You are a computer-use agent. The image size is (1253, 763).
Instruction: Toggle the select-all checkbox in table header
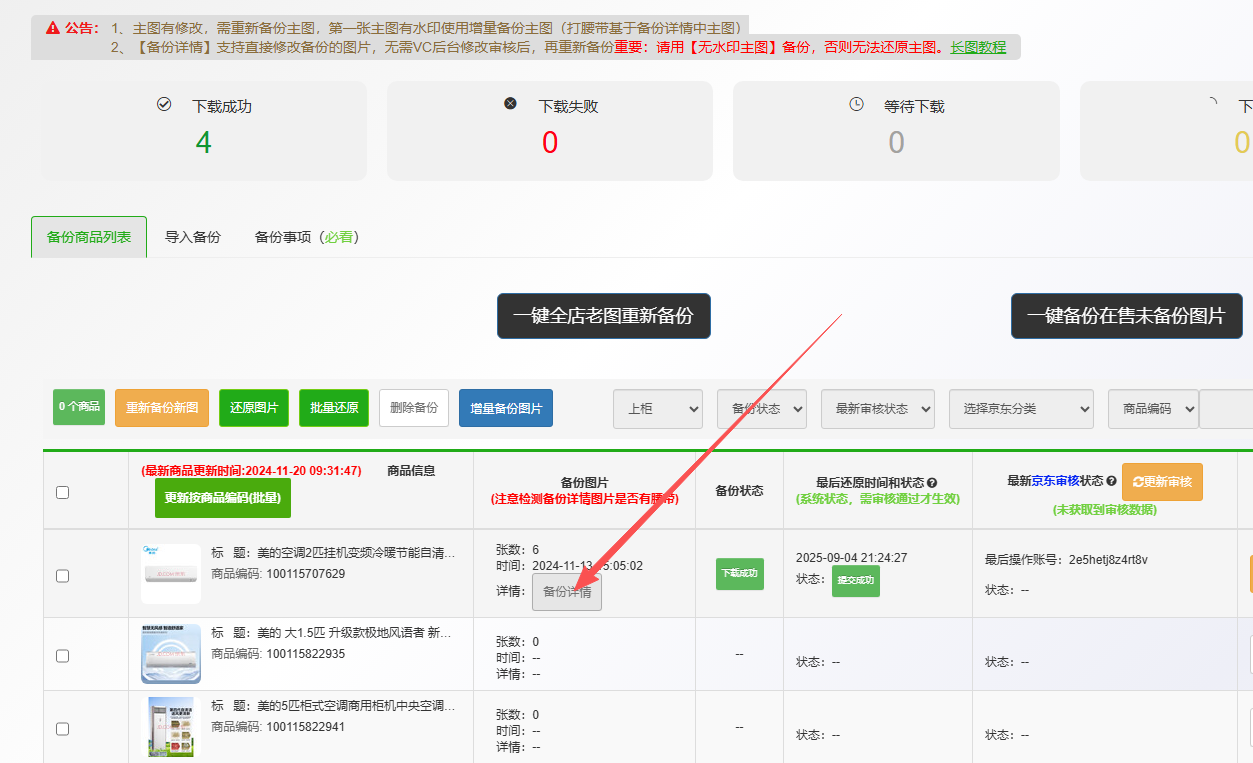[63, 492]
